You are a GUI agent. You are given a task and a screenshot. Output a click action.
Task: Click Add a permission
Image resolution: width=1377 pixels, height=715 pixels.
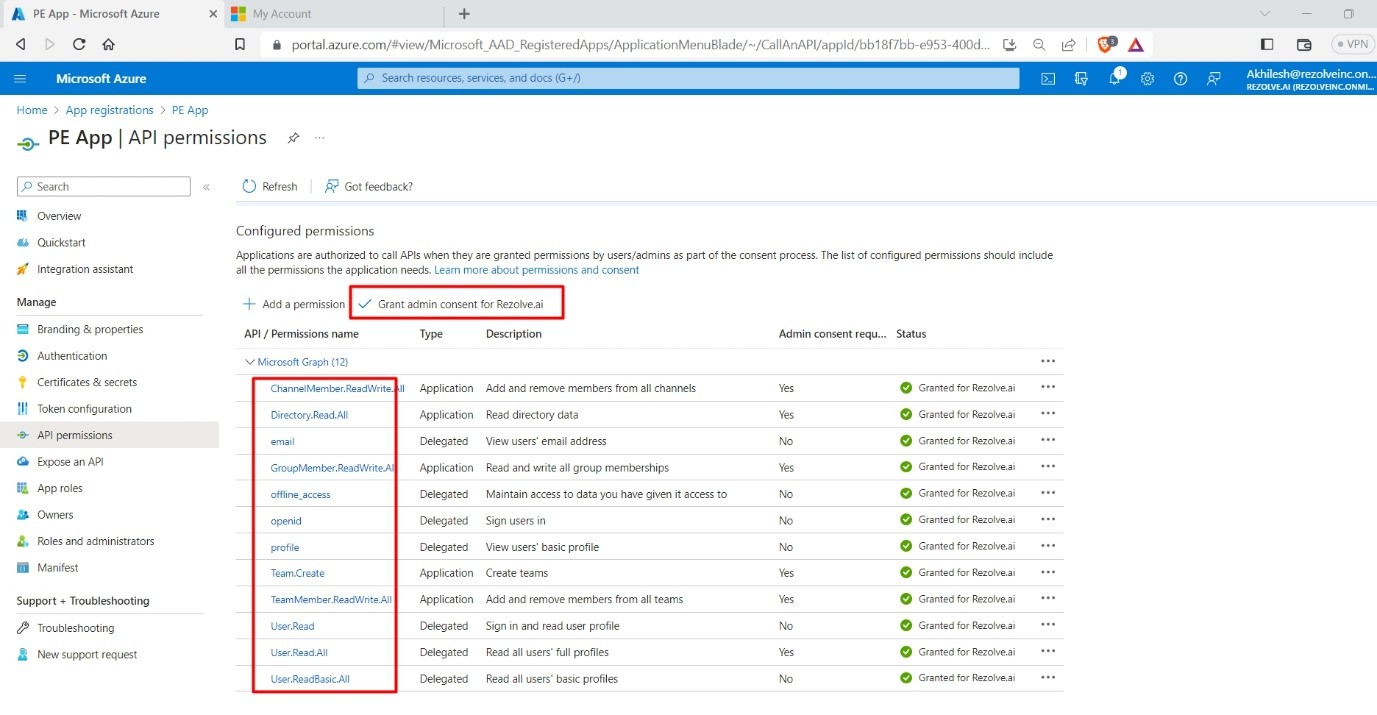click(x=294, y=304)
